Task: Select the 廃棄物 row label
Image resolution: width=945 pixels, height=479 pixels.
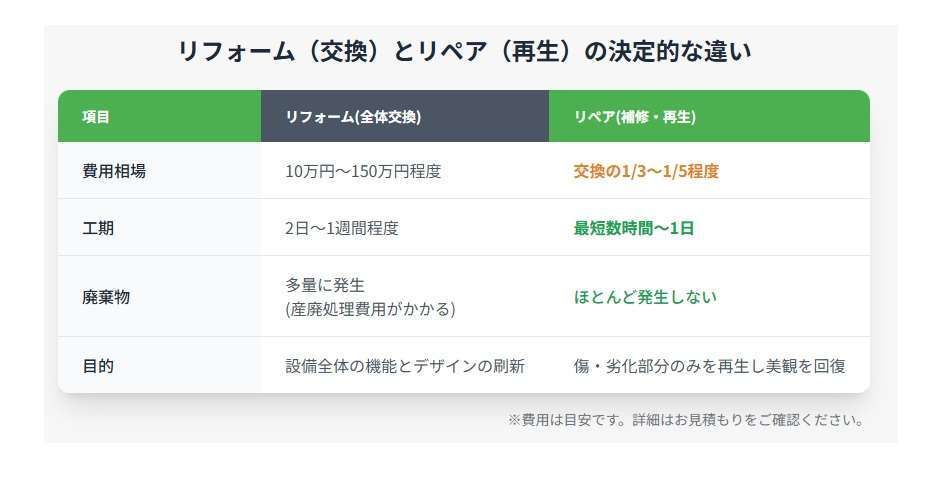Action: 106,297
